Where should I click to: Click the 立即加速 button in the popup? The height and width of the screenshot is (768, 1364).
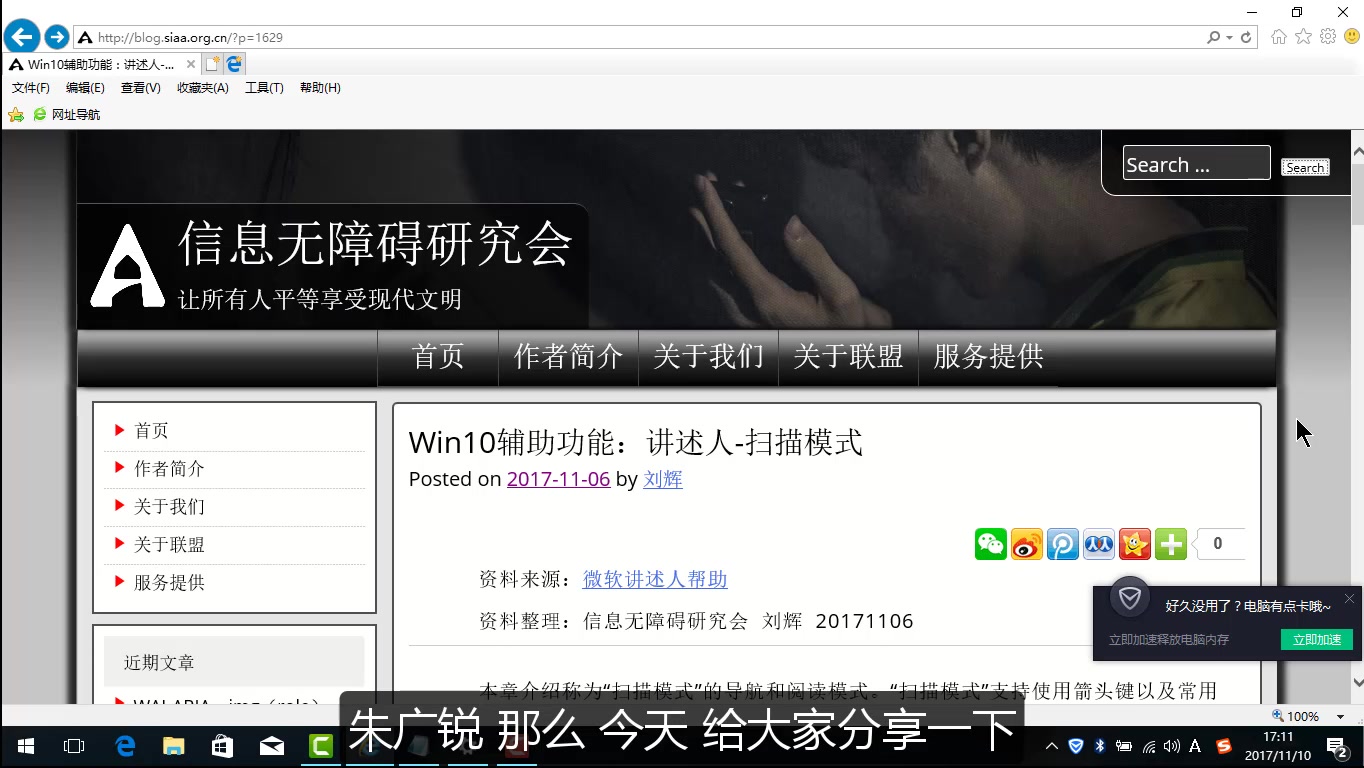click(1317, 640)
